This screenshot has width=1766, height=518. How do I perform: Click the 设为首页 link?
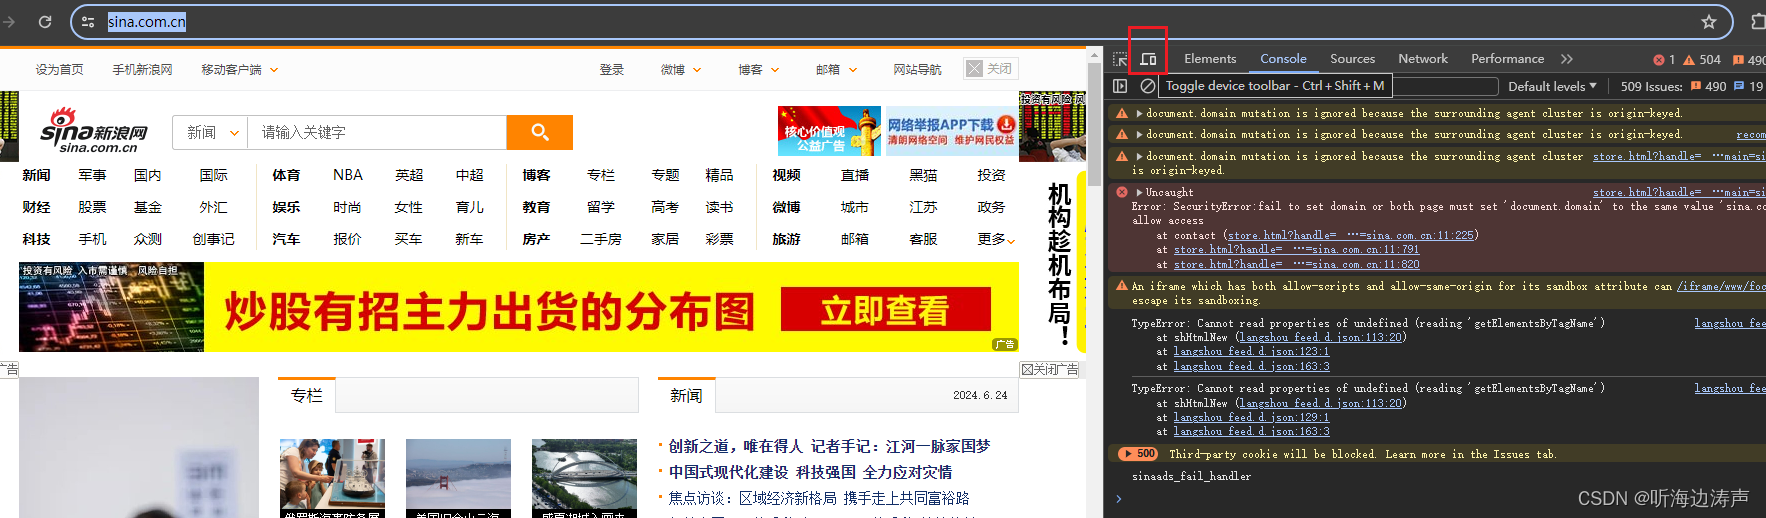pyautogui.click(x=60, y=70)
